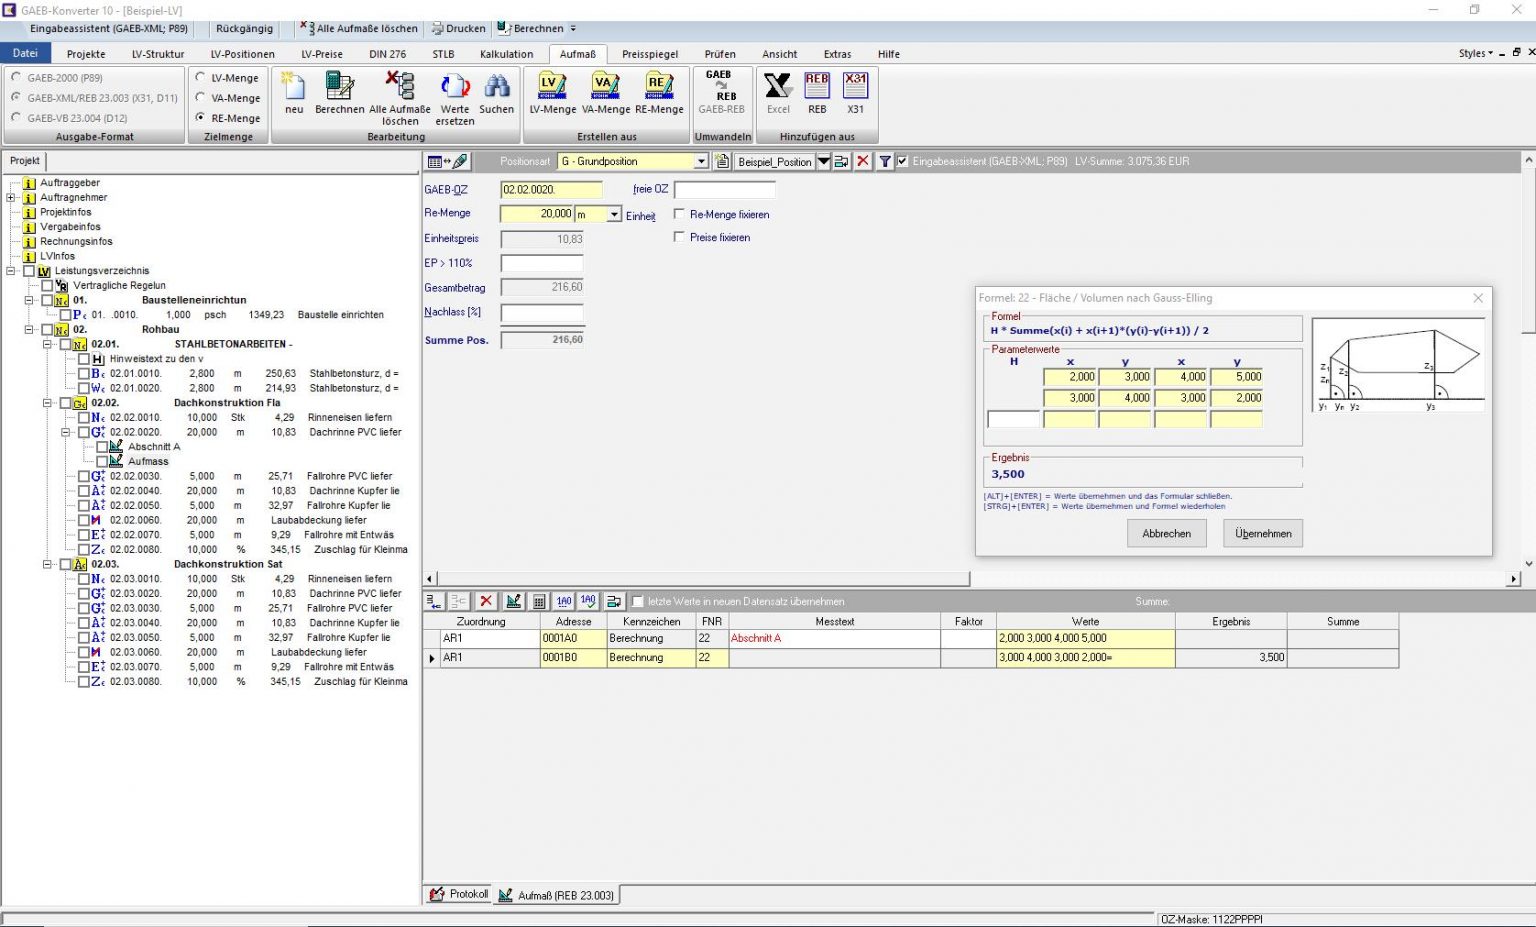Image resolution: width=1536 pixels, height=927 pixels.
Task: Add from X31 file icon
Action: (x=855, y=93)
